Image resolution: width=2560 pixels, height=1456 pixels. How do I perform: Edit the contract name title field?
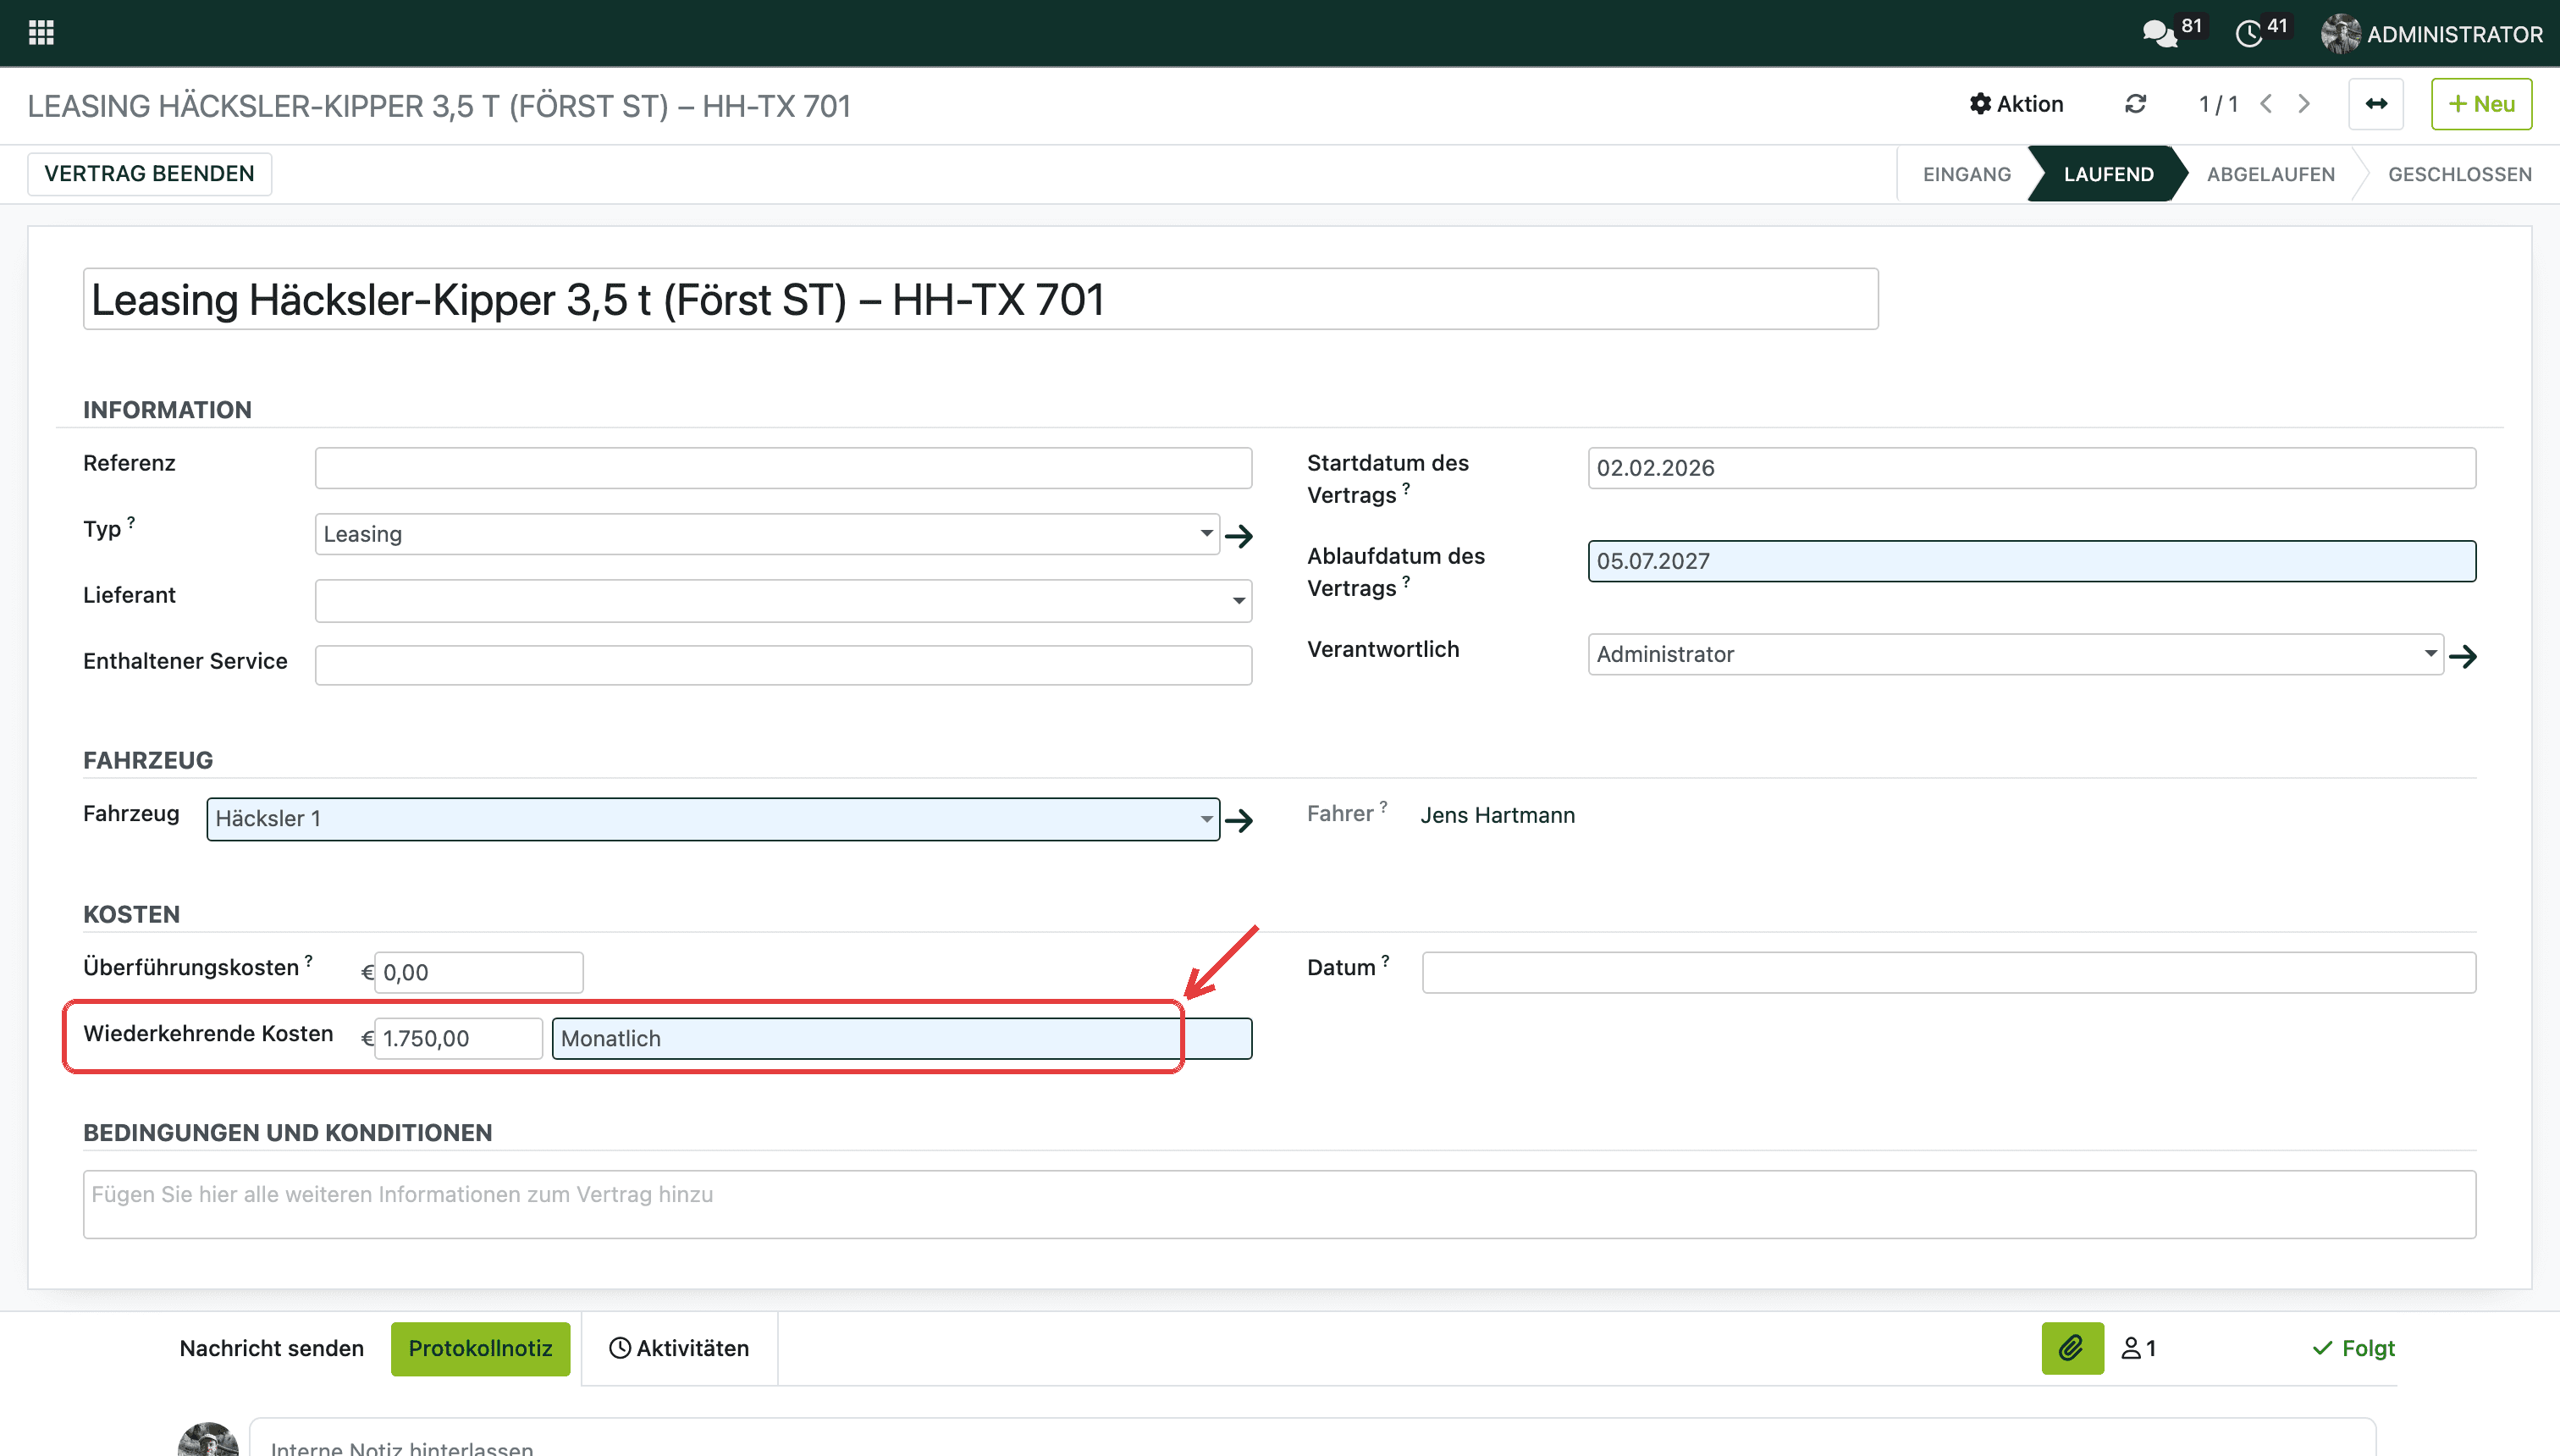pyautogui.click(x=980, y=299)
